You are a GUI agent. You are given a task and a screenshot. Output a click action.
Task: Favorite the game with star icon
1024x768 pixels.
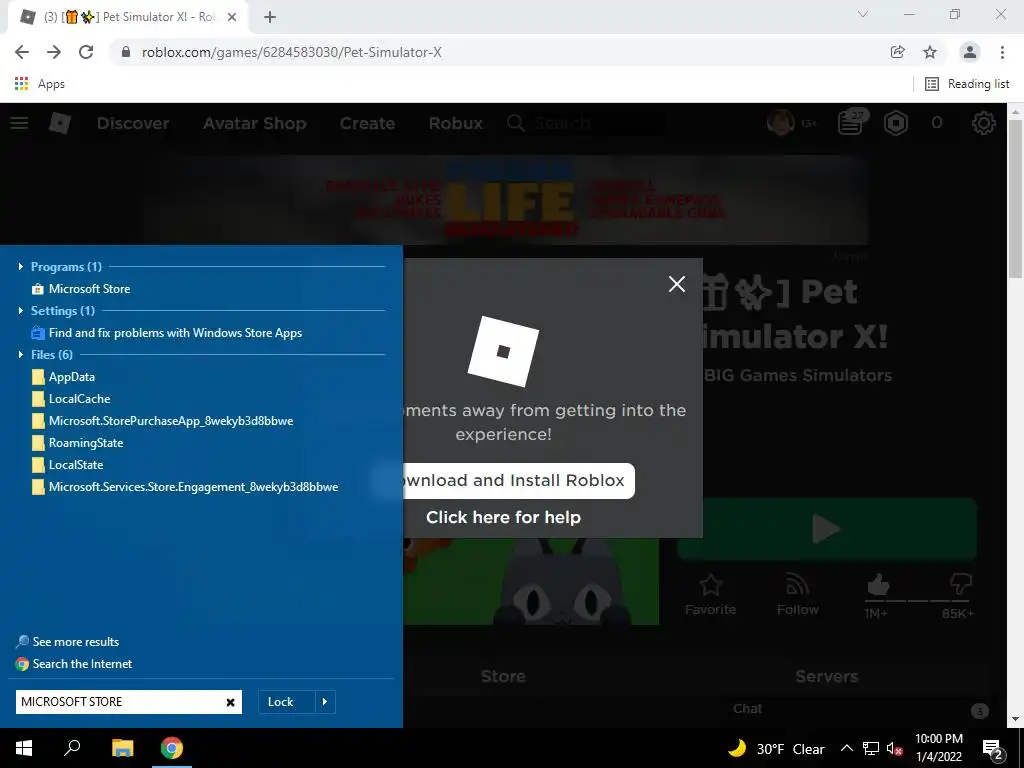pos(711,595)
